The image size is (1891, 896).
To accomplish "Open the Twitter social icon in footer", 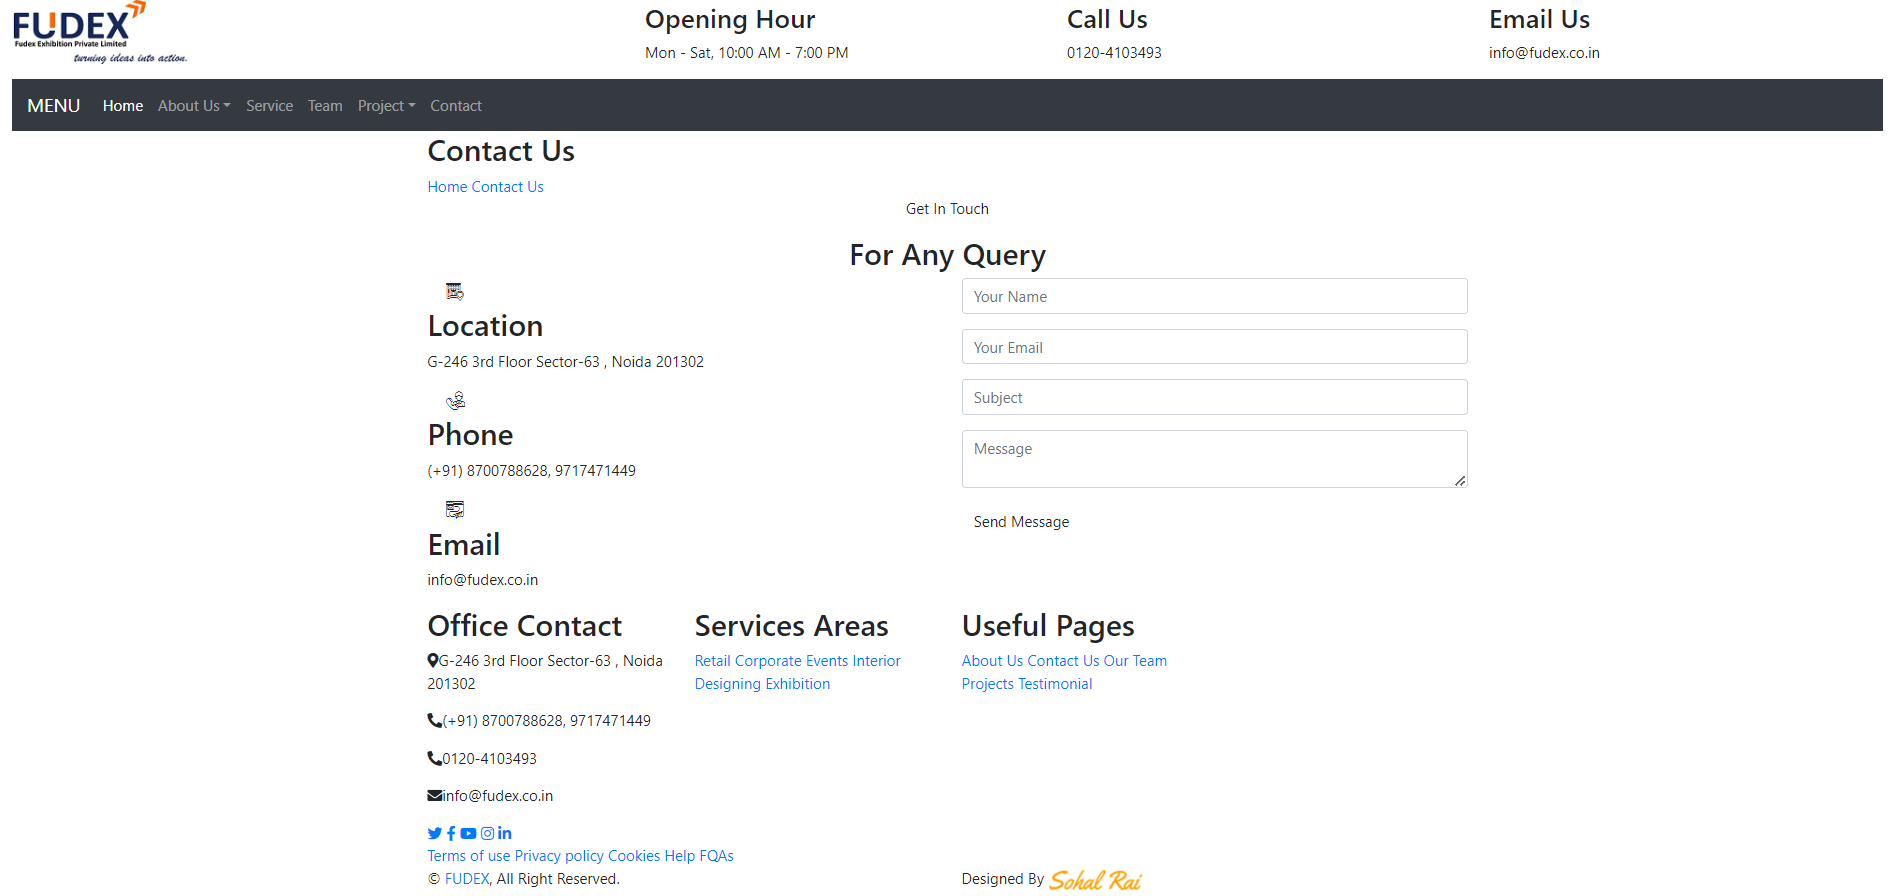I will [x=434, y=833].
